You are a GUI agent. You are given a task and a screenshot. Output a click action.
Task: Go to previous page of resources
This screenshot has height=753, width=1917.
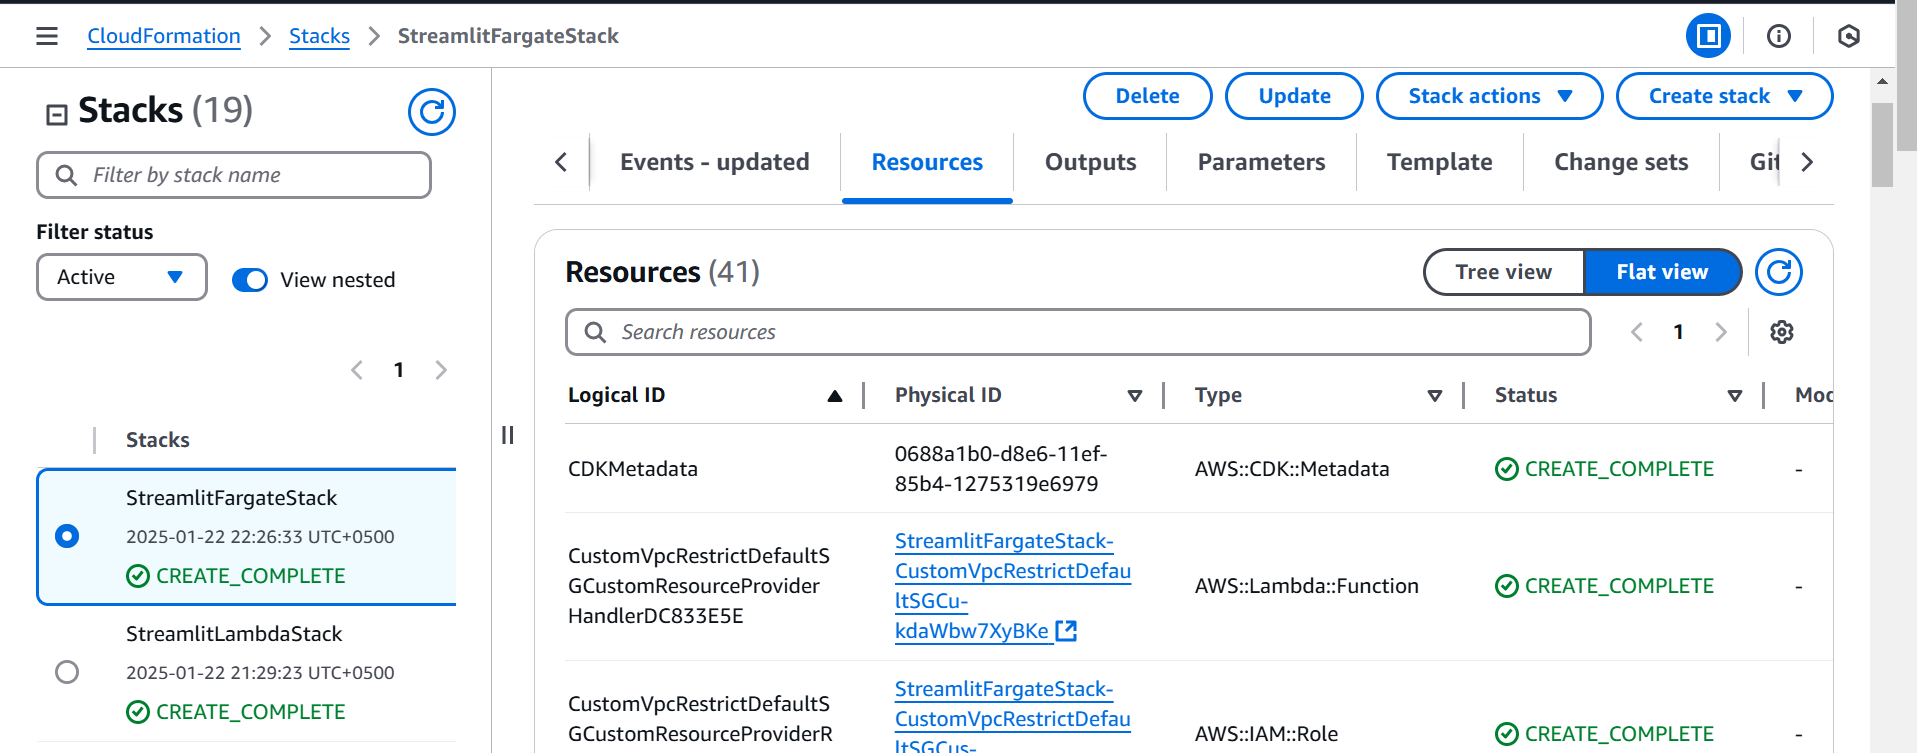1637,332
